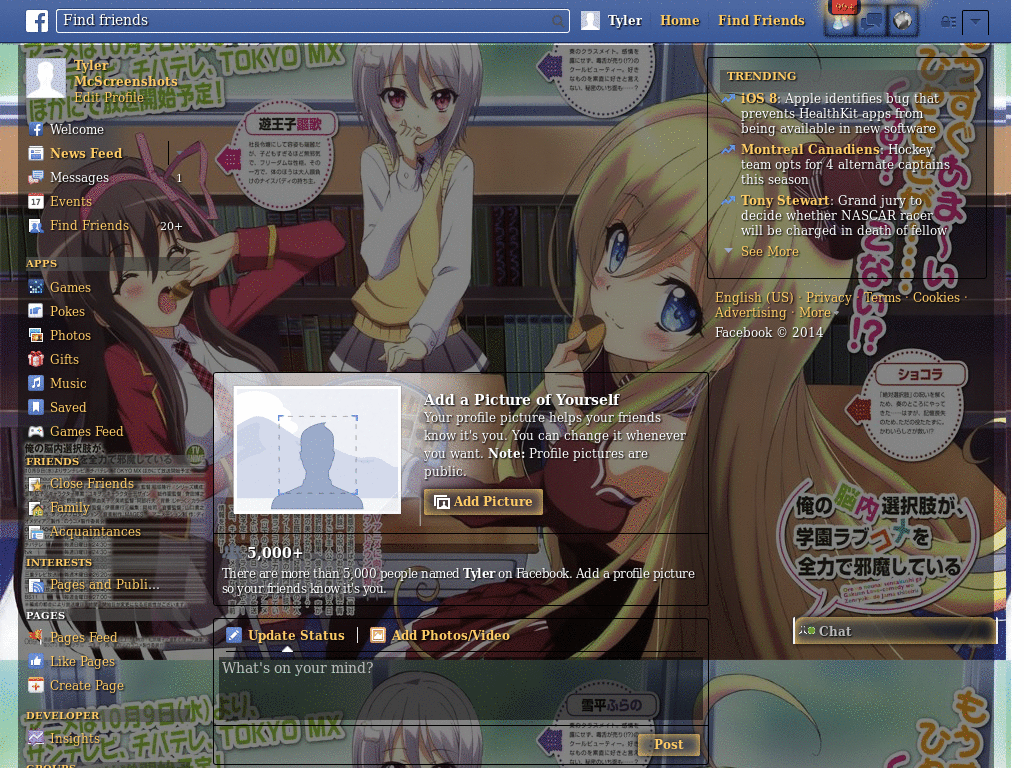Open the Terms footer link
Image resolution: width=1024 pixels, height=768 pixels.
(x=882, y=298)
